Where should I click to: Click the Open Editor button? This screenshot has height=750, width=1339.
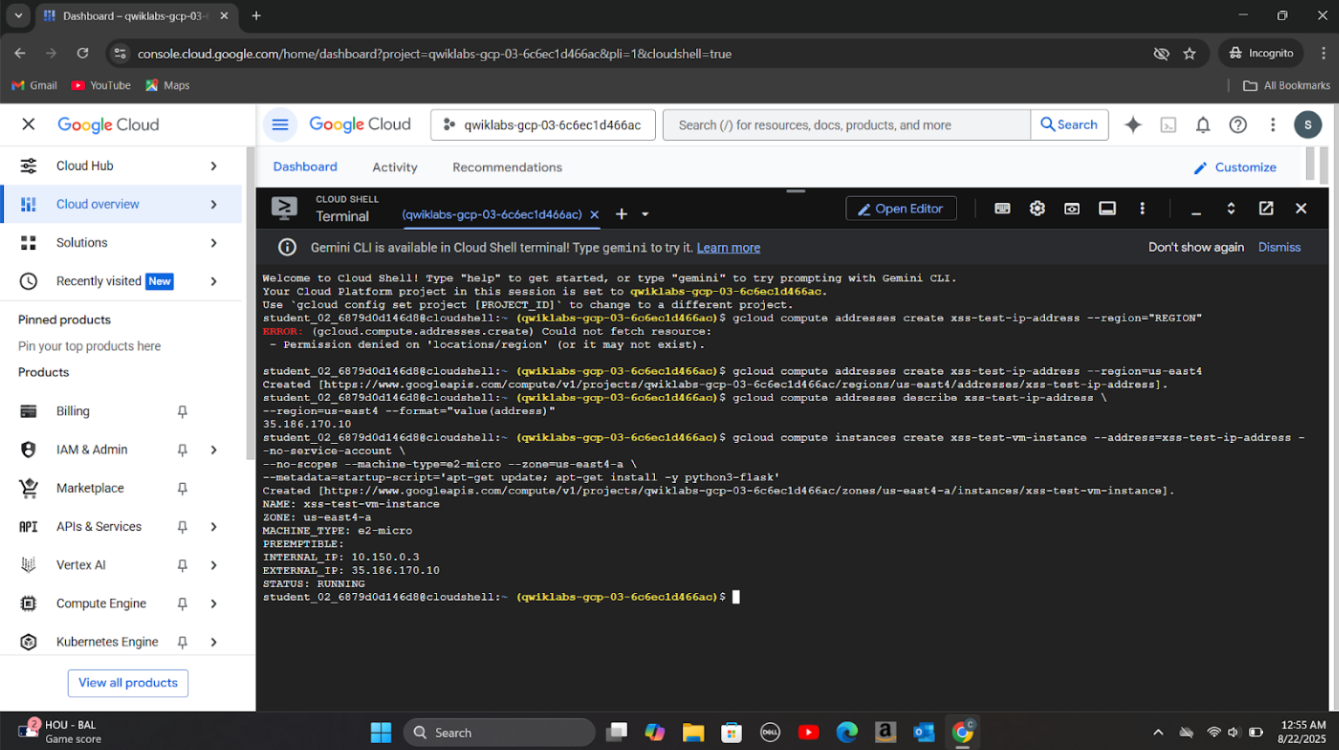(x=900, y=208)
